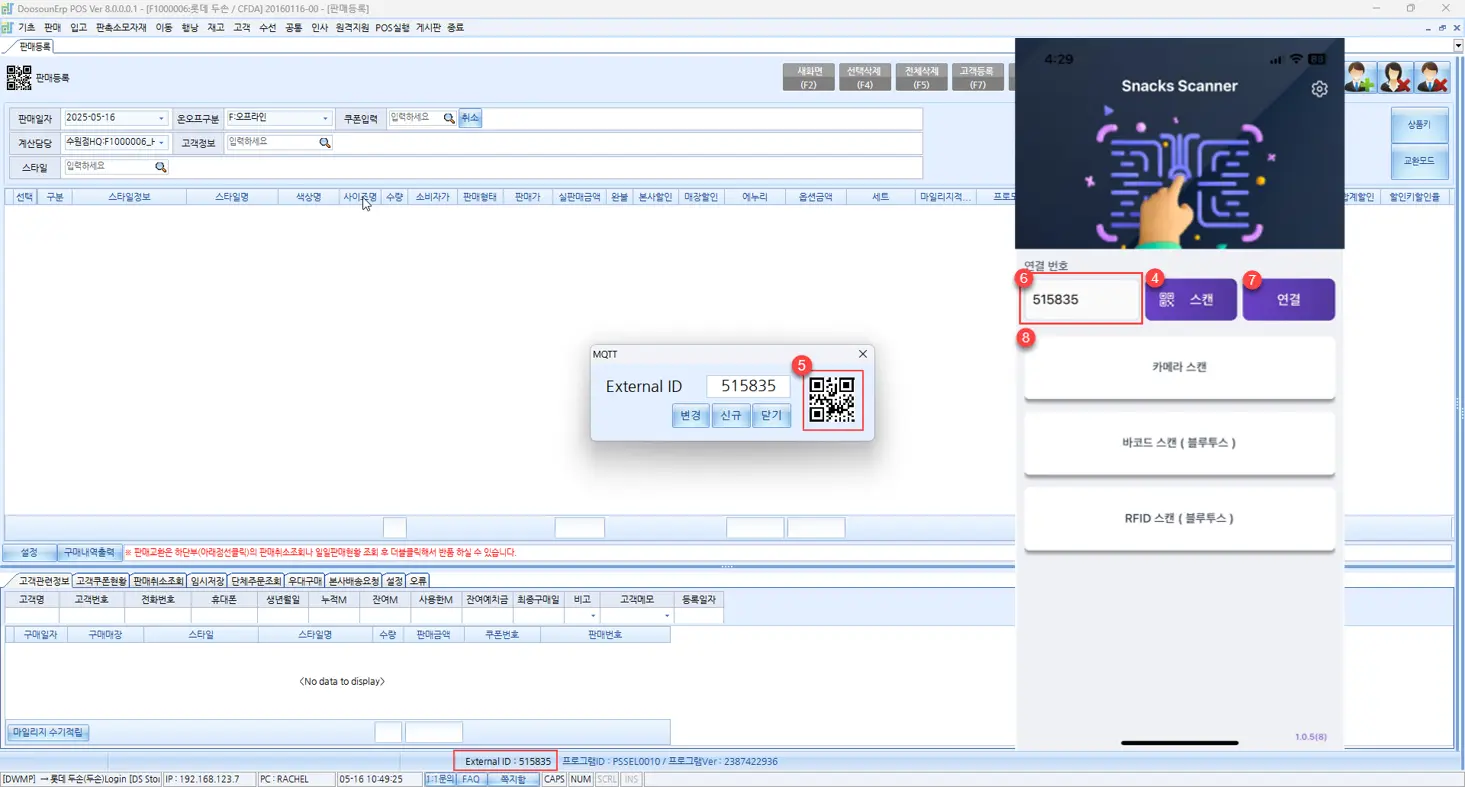Click the 쿠폰입력 text field

[415, 118]
